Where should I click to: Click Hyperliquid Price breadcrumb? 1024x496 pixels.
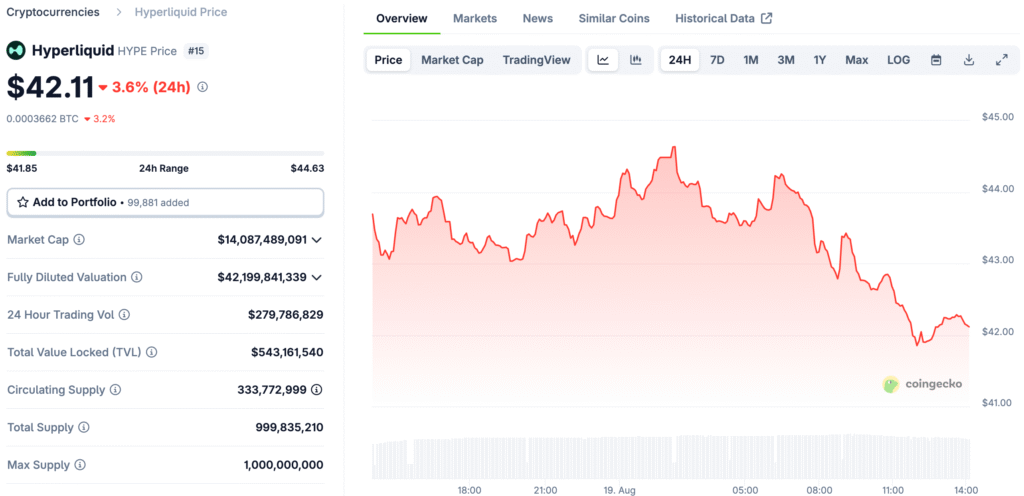point(181,12)
